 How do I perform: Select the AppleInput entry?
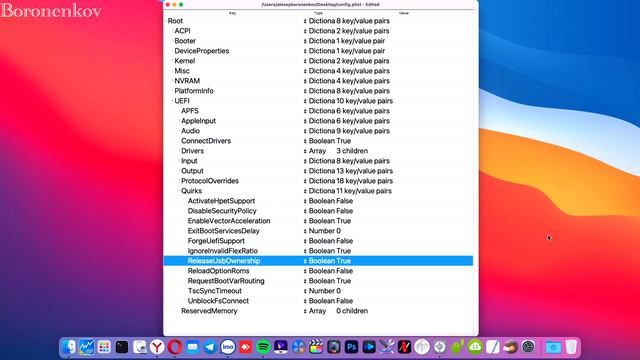(x=318, y=121)
